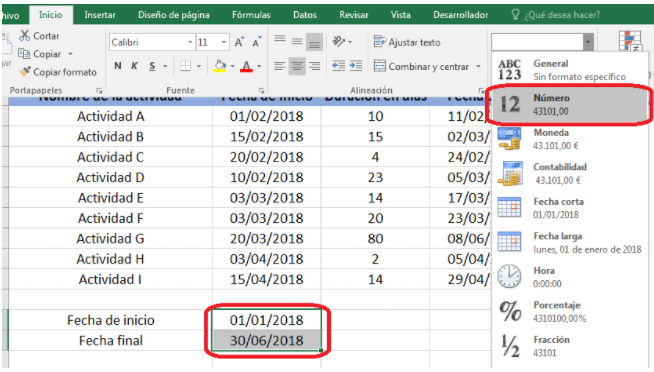
Task: Open the Revisar tab
Action: click(x=354, y=15)
